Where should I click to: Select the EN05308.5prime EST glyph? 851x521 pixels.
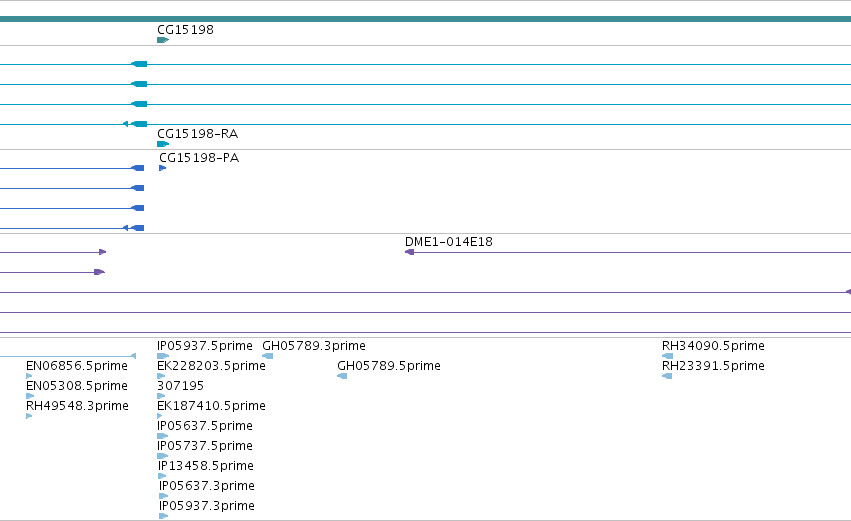(x=30, y=396)
